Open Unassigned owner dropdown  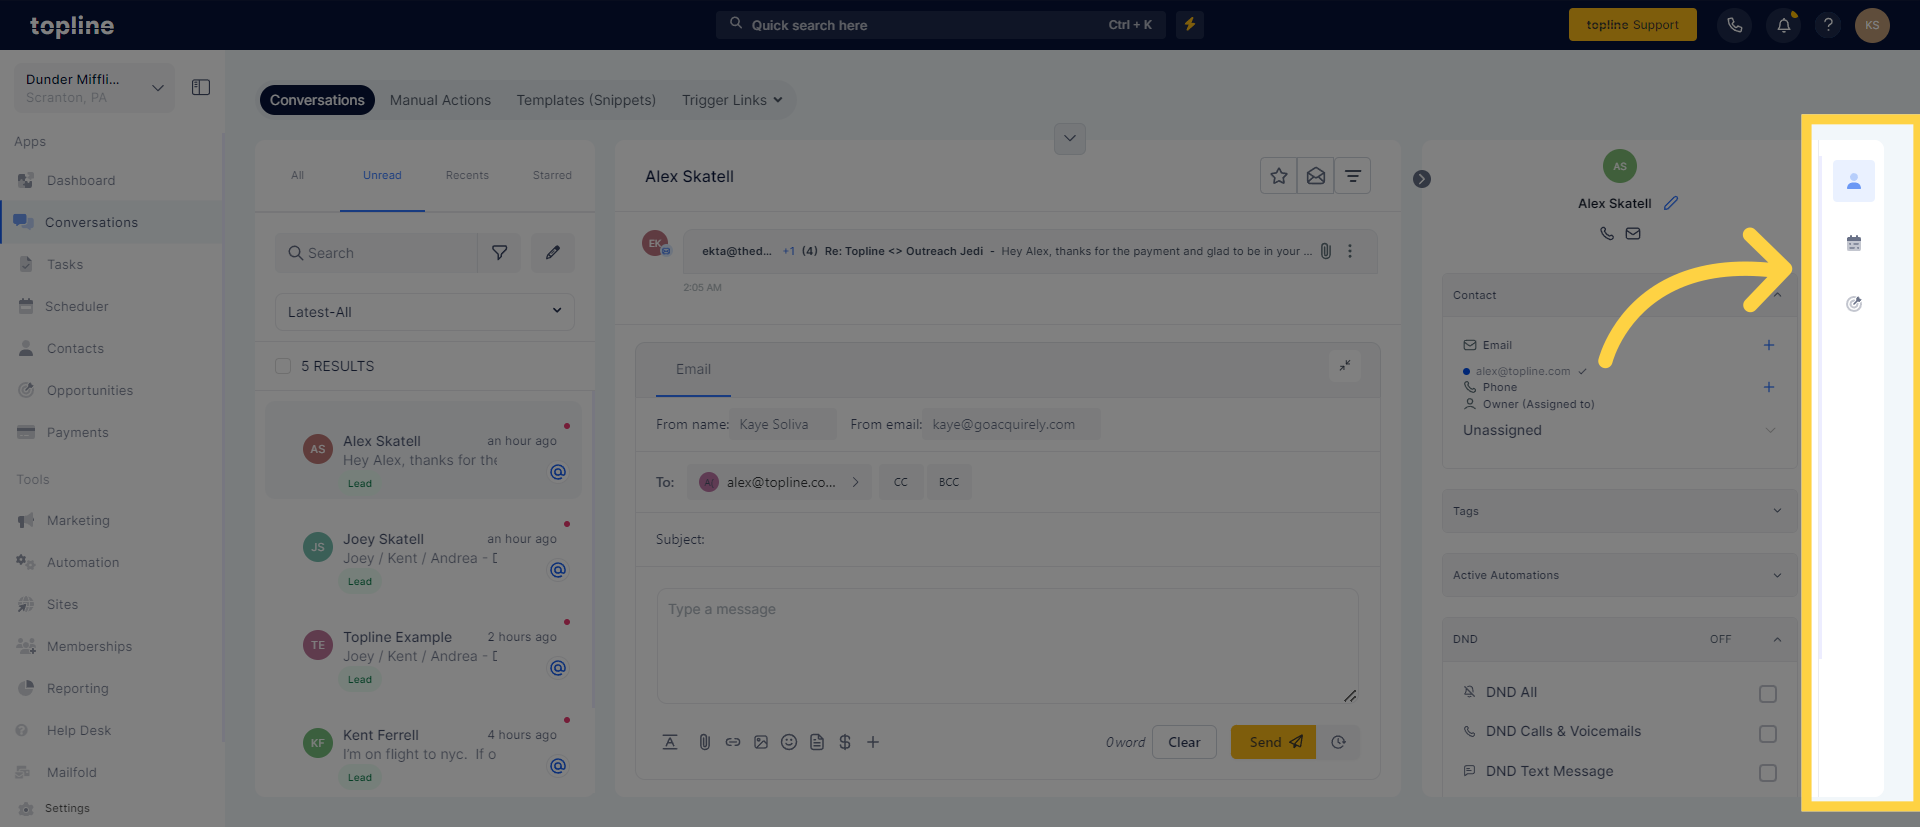coord(1618,430)
